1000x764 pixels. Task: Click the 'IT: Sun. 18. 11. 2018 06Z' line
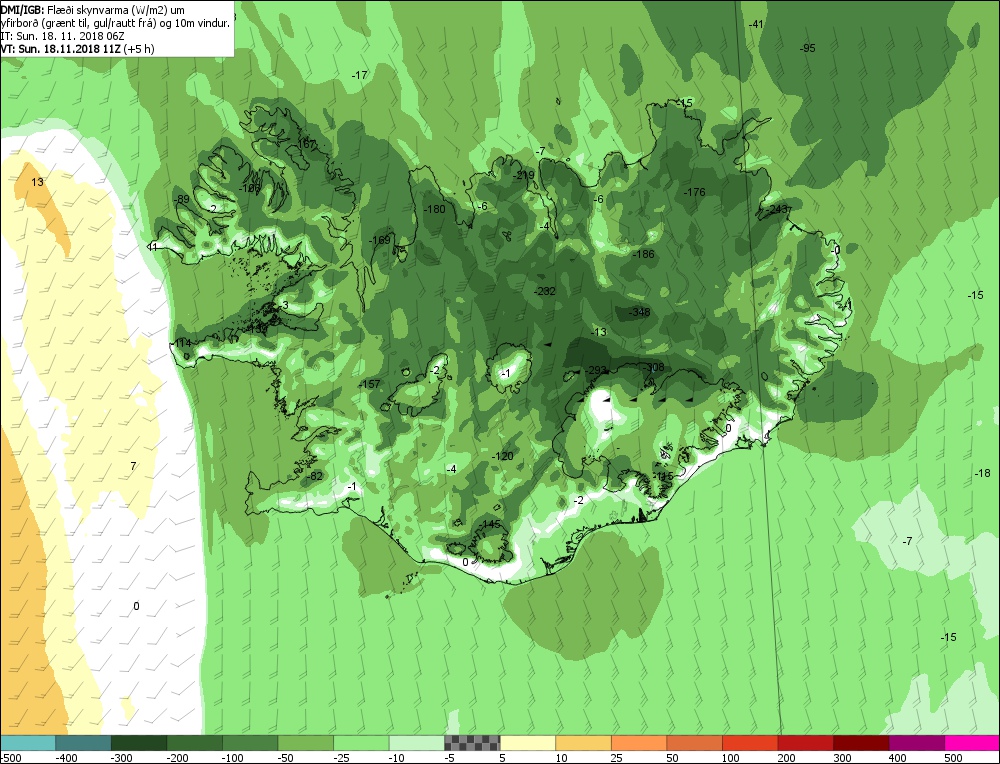point(62,36)
